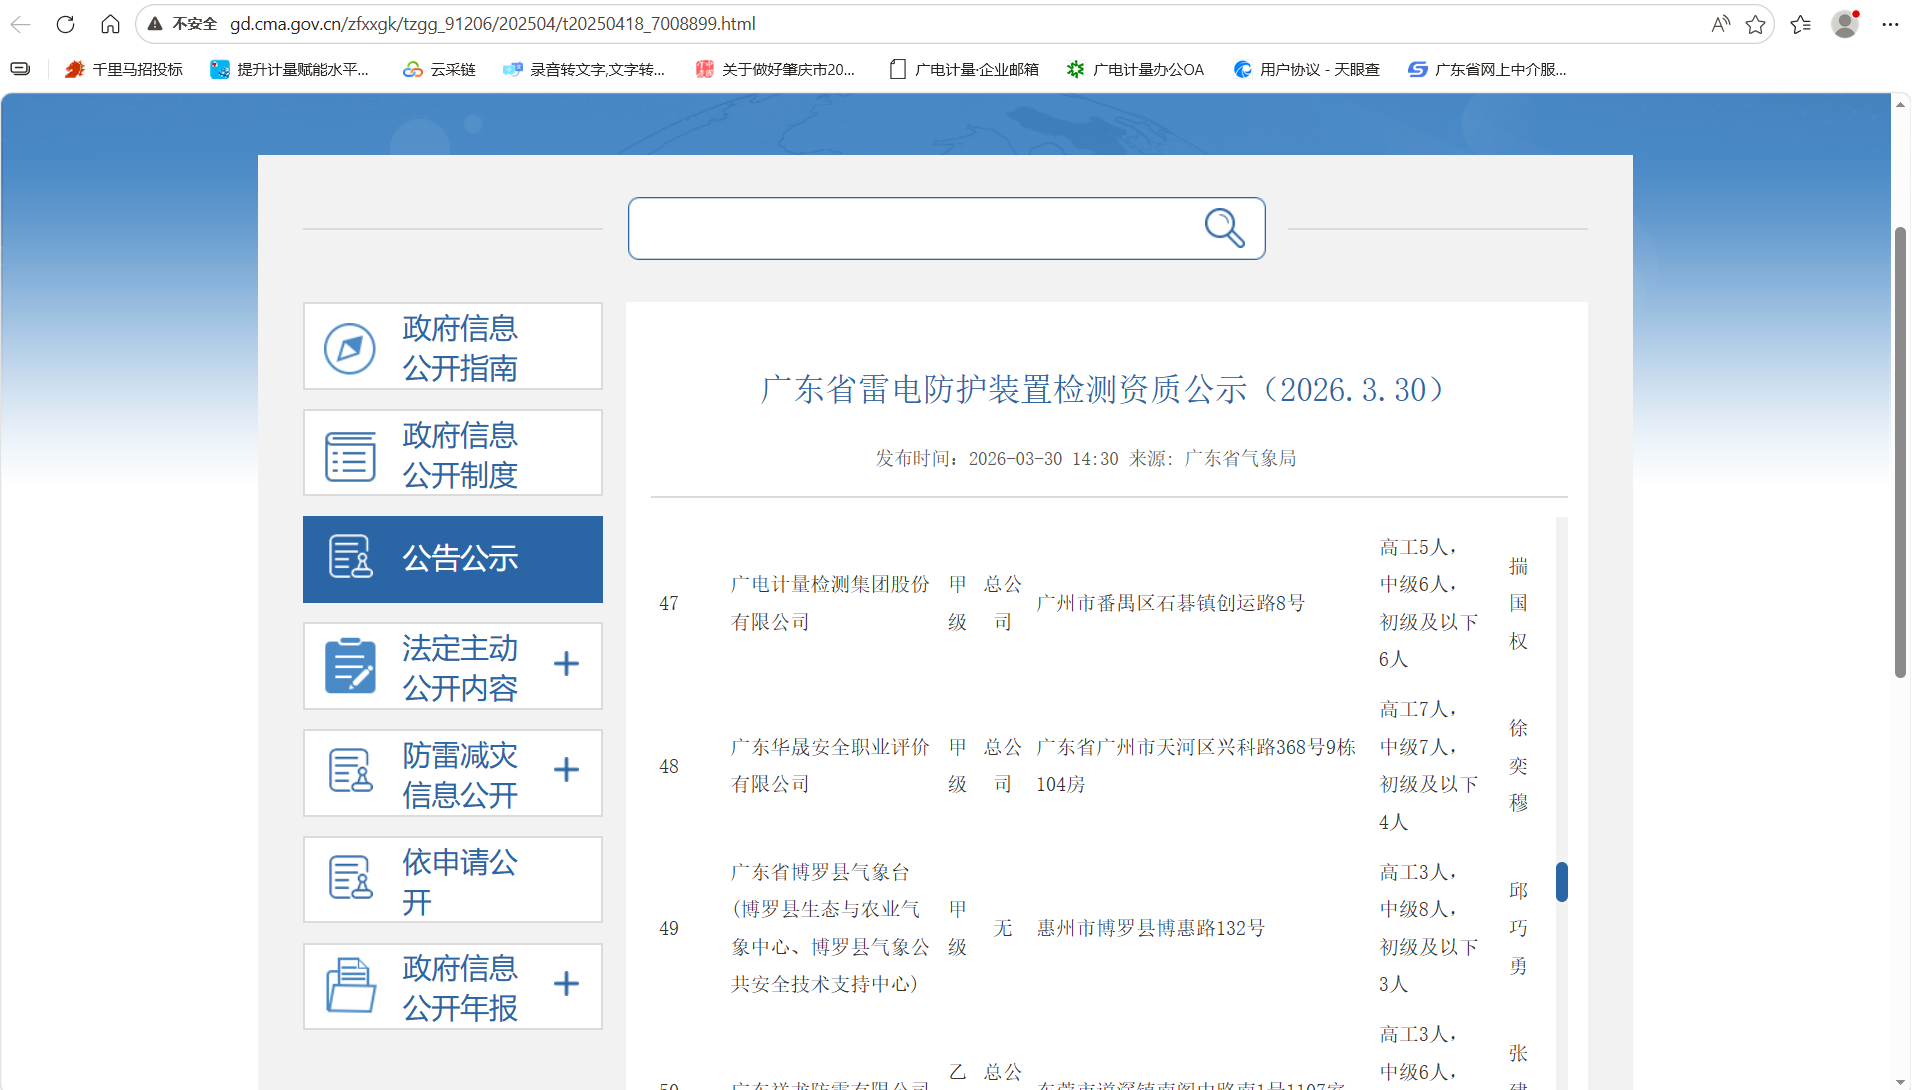1914x1090 pixels.
Task: Open the 千里马招投标 bookmark
Action: pos(123,69)
